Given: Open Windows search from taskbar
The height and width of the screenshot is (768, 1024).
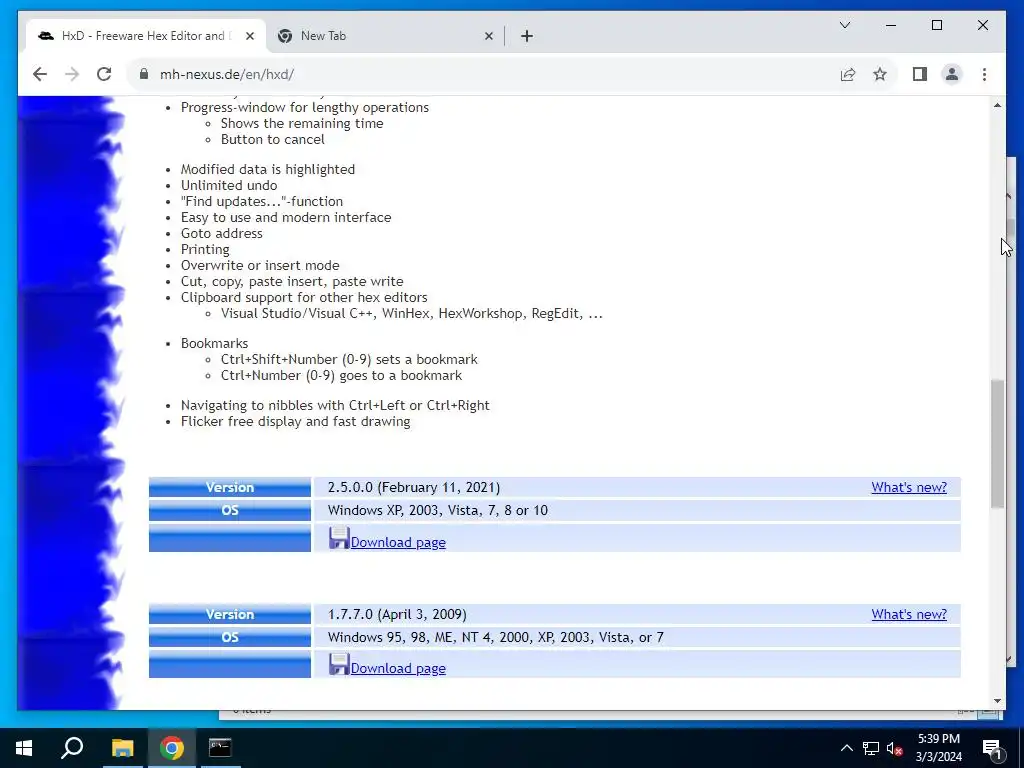Looking at the screenshot, I should pyautogui.click(x=72, y=748).
